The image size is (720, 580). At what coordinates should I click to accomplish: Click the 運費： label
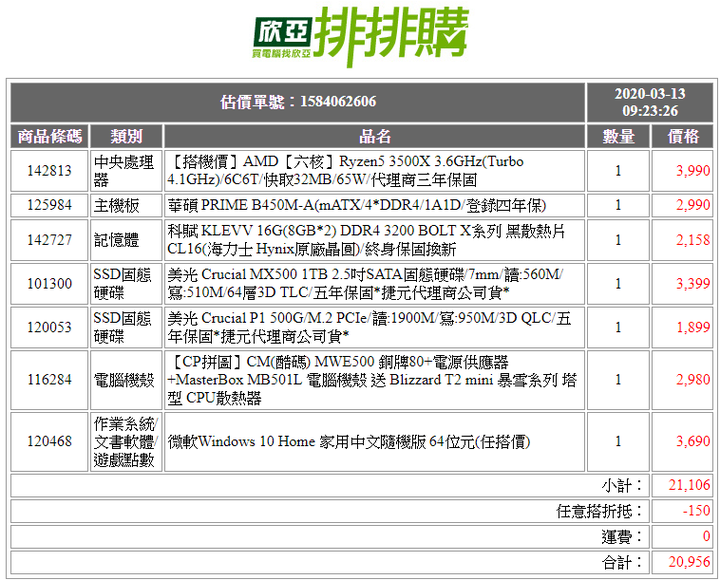[623, 537]
